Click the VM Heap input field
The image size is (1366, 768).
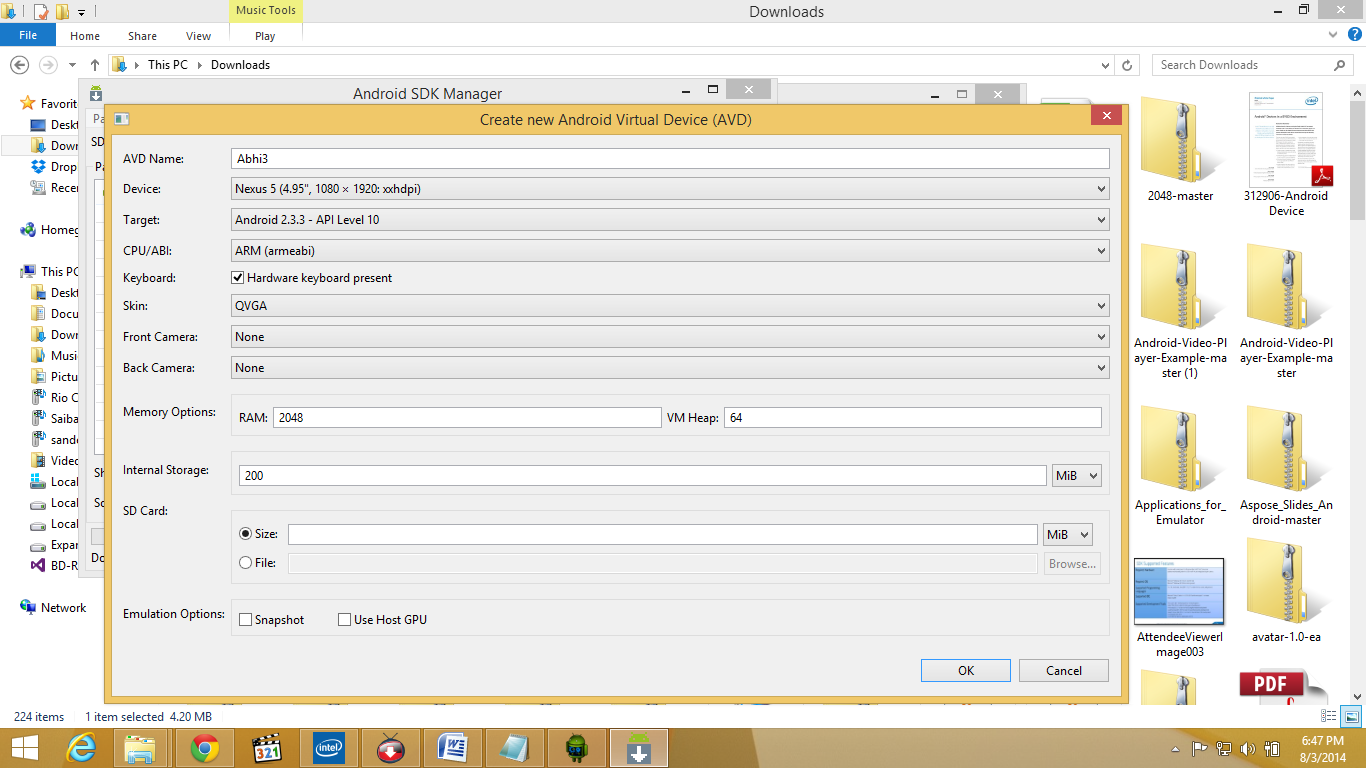pyautogui.click(x=913, y=418)
